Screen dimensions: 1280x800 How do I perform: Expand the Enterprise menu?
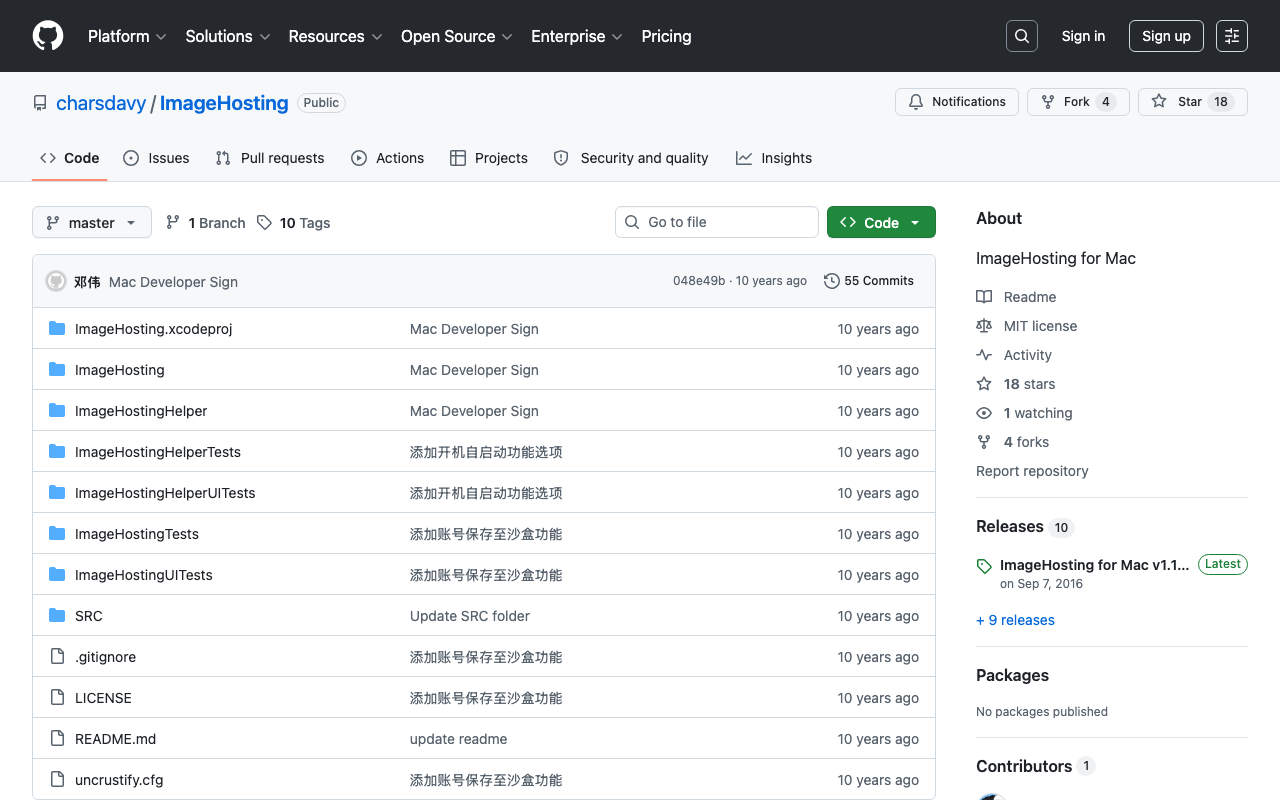pos(577,36)
